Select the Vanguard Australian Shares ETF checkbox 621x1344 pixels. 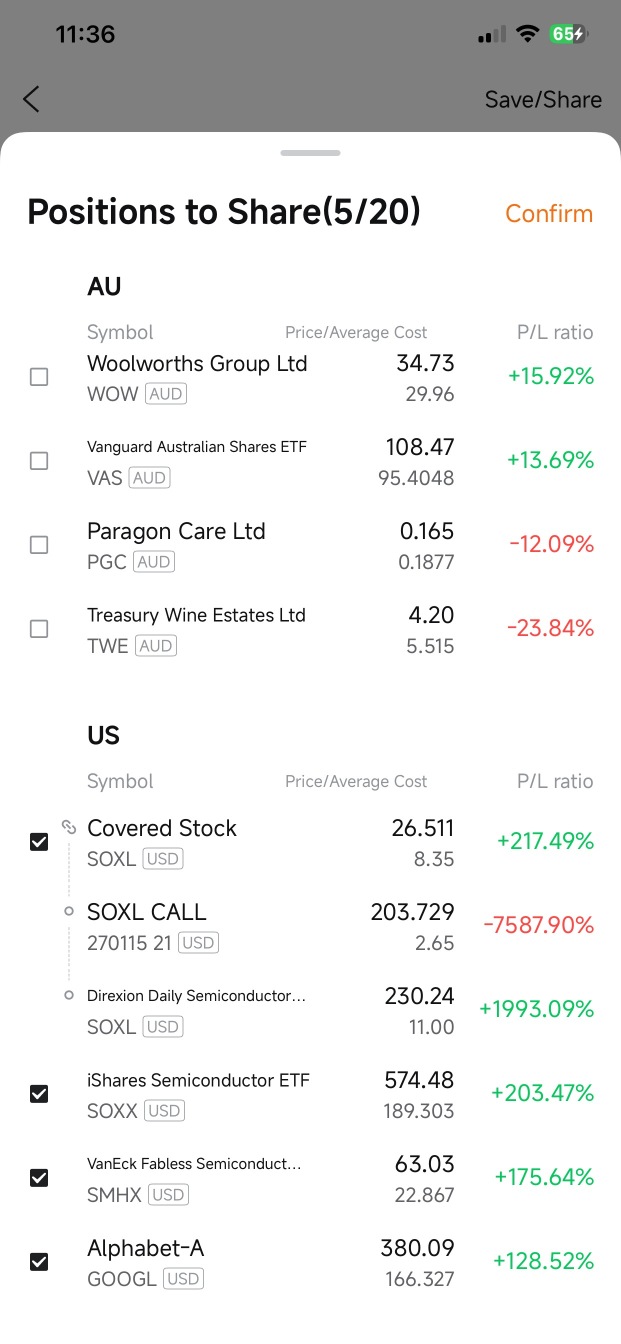[x=39, y=461]
